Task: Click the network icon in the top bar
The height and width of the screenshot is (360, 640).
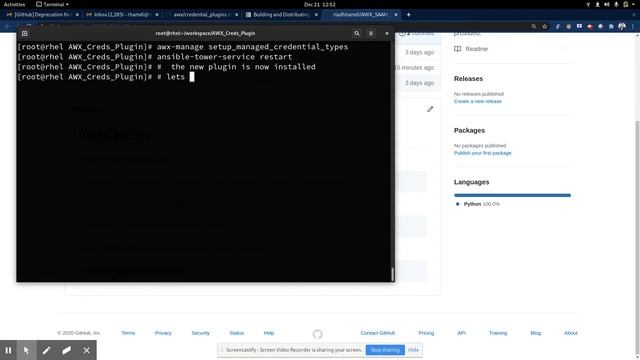Action: 588,4
